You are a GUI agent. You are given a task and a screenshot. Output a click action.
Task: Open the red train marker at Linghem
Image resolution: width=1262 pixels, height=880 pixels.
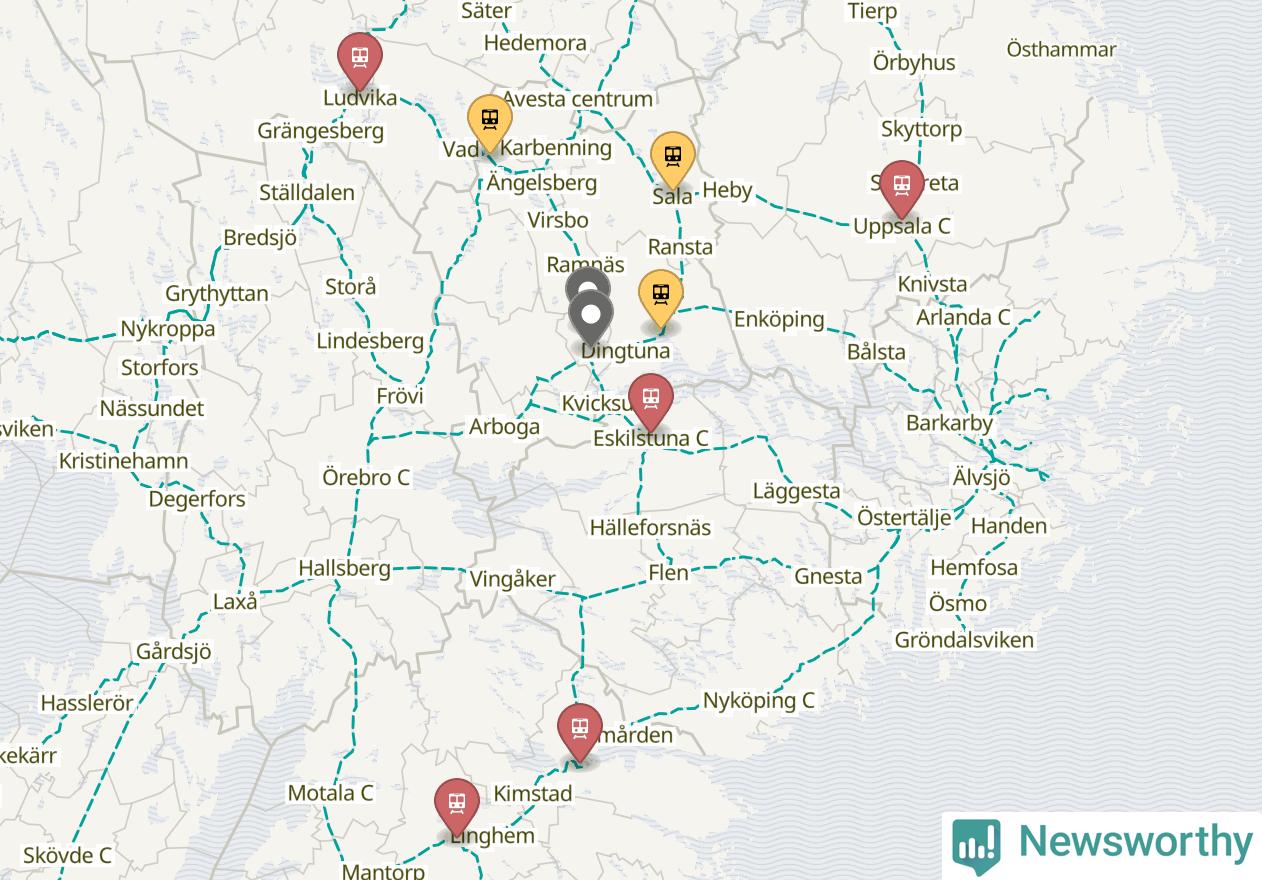pyautogui.click(x=457, y=806)
